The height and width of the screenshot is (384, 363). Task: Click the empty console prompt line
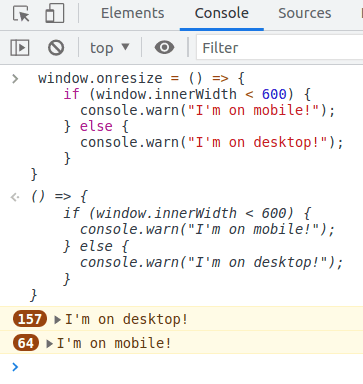pos(181,367)
